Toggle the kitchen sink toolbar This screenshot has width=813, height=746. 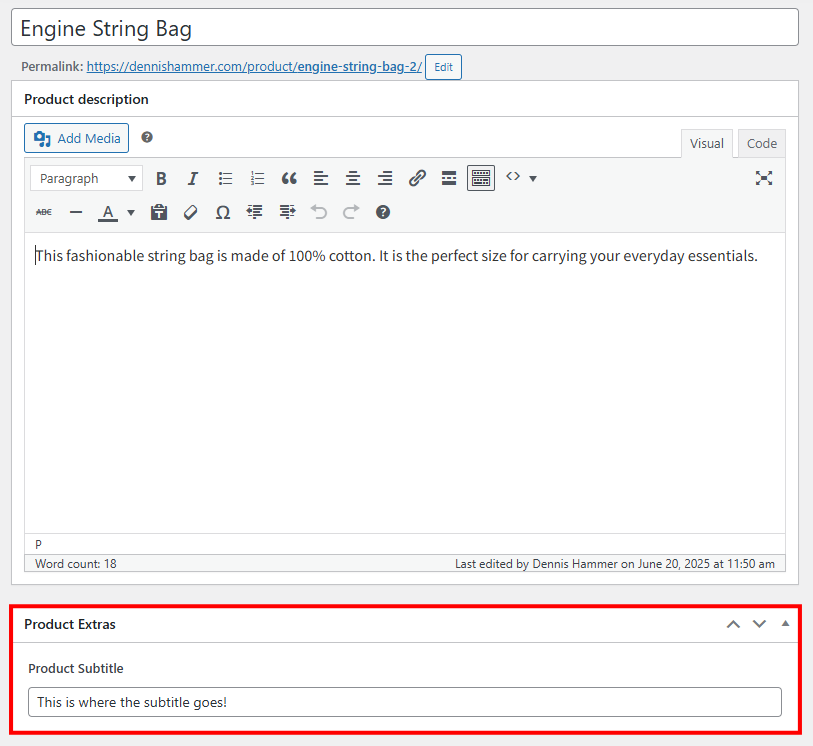(x=481, y=177)
